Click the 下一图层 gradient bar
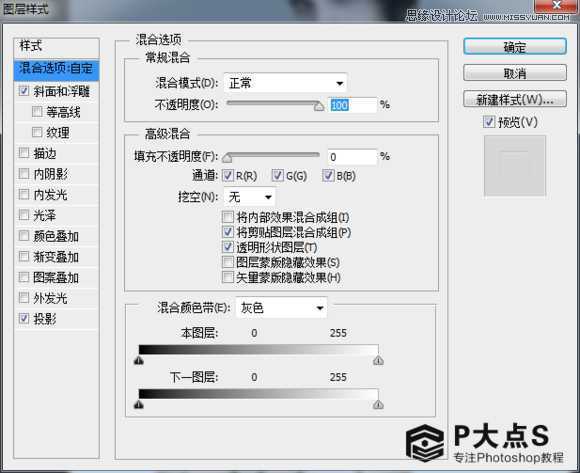Screen dimensions: 580x473 pos(258,394)
